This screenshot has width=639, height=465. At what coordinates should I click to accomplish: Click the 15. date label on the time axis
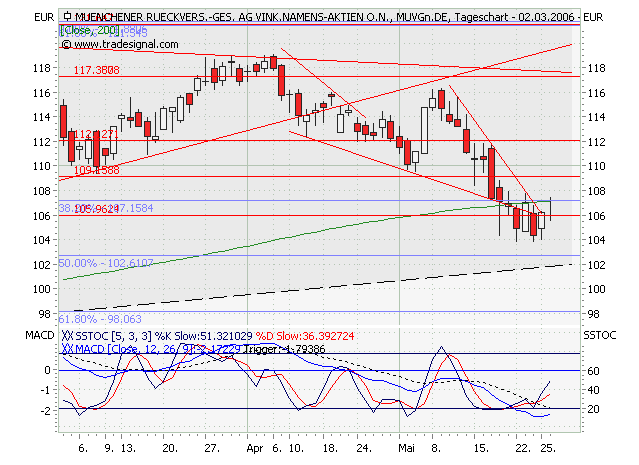(x=481, y=448)
